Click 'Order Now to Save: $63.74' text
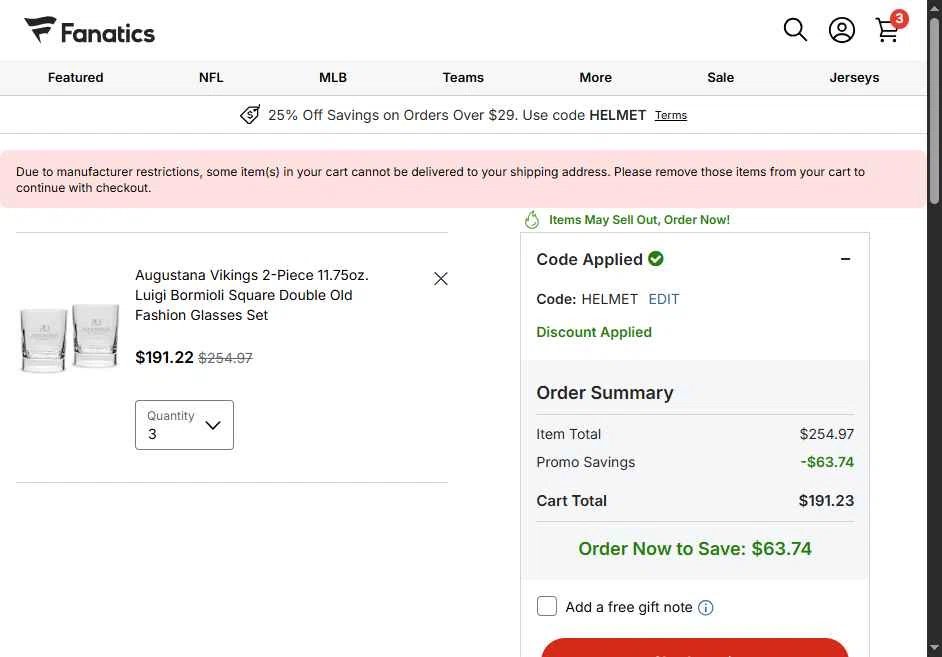Viewport: 942px width, 657px height. (694, 548)
